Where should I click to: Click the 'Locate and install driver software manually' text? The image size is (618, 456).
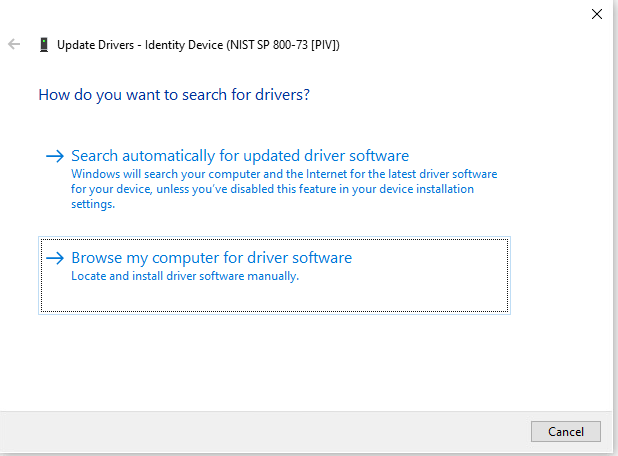click(x=185, y=277)
